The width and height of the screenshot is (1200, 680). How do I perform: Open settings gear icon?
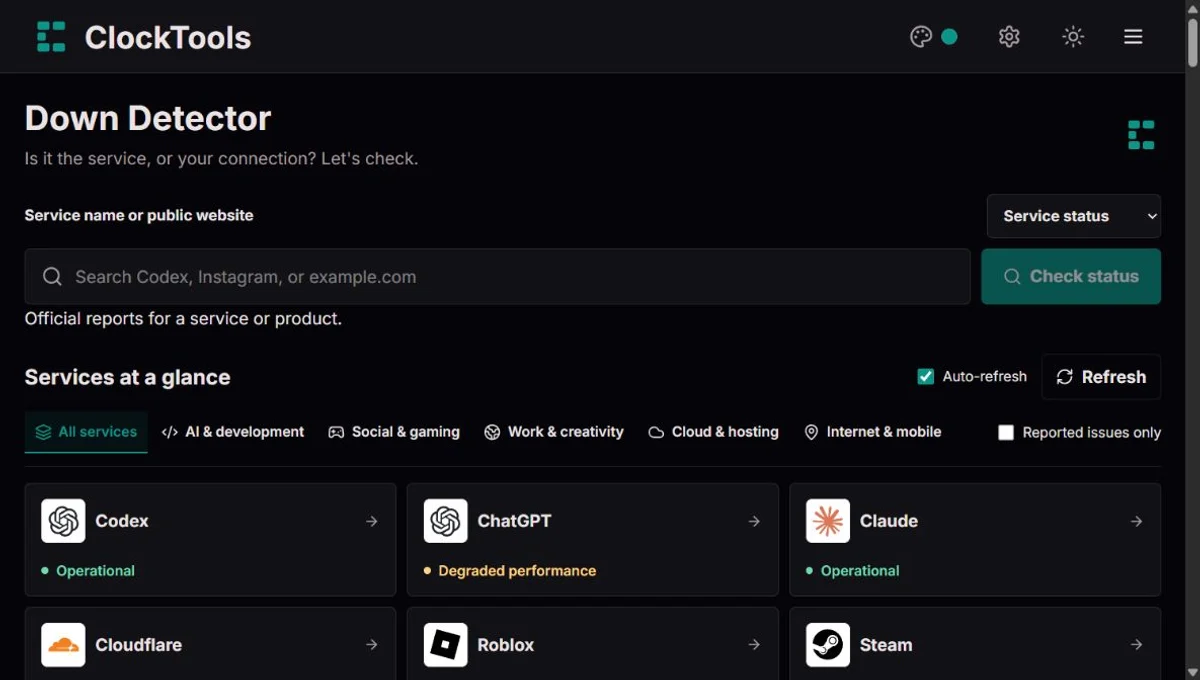point(1009,37)
